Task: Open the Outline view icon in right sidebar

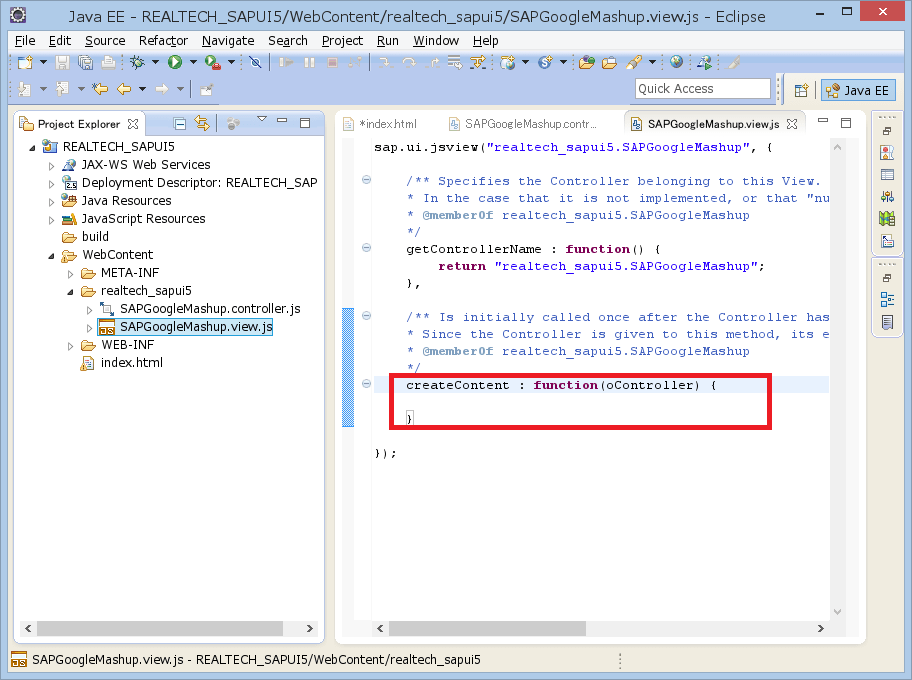Action: 887,300
